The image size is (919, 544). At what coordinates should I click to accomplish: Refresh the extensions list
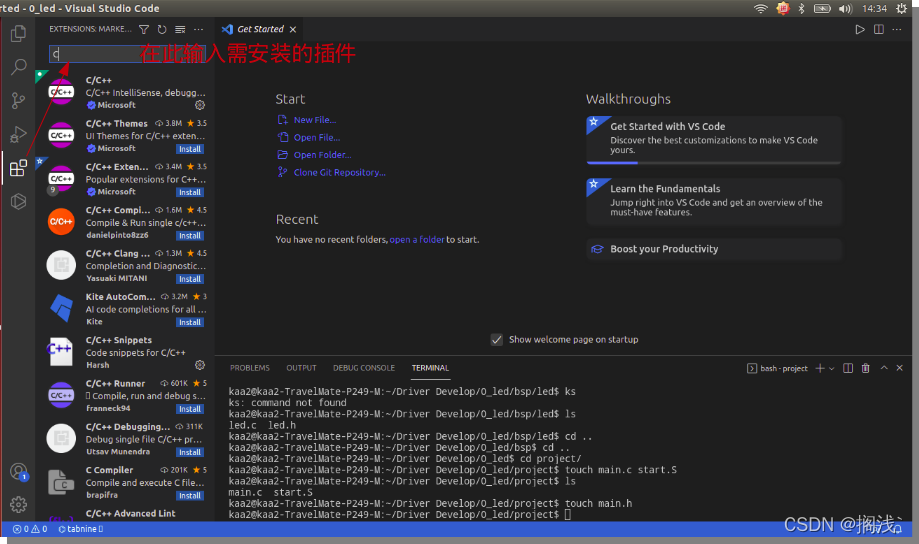tap(162, 29)
